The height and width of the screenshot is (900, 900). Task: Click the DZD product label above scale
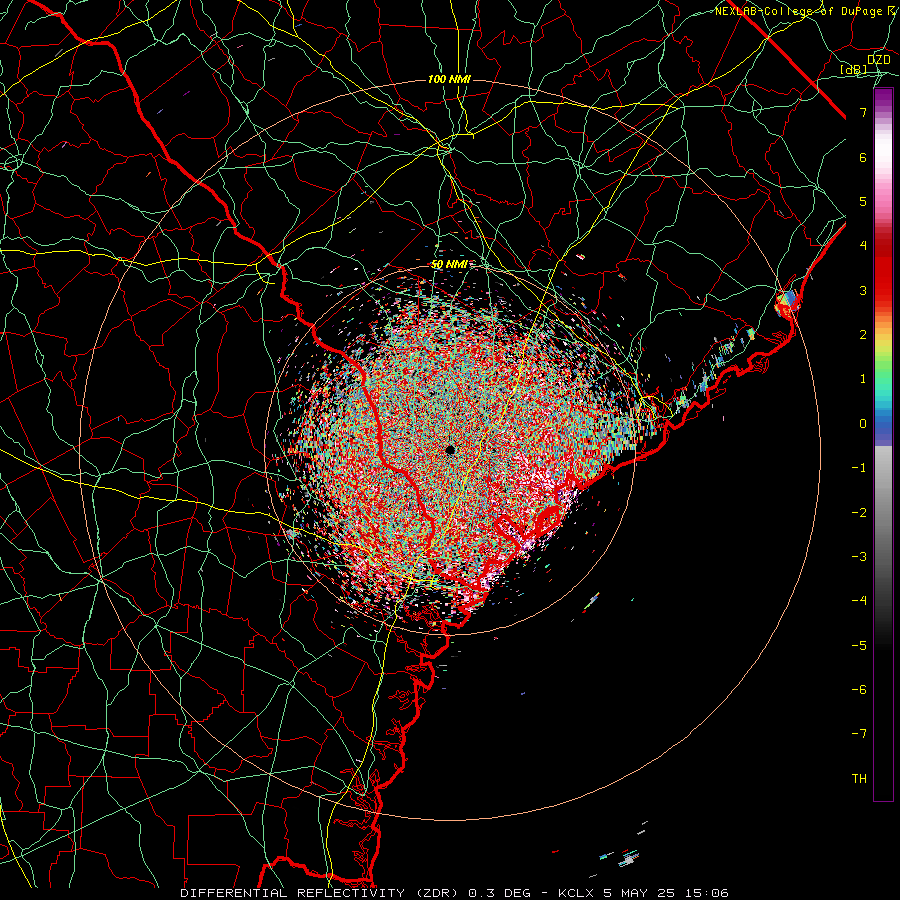[879, 60]
